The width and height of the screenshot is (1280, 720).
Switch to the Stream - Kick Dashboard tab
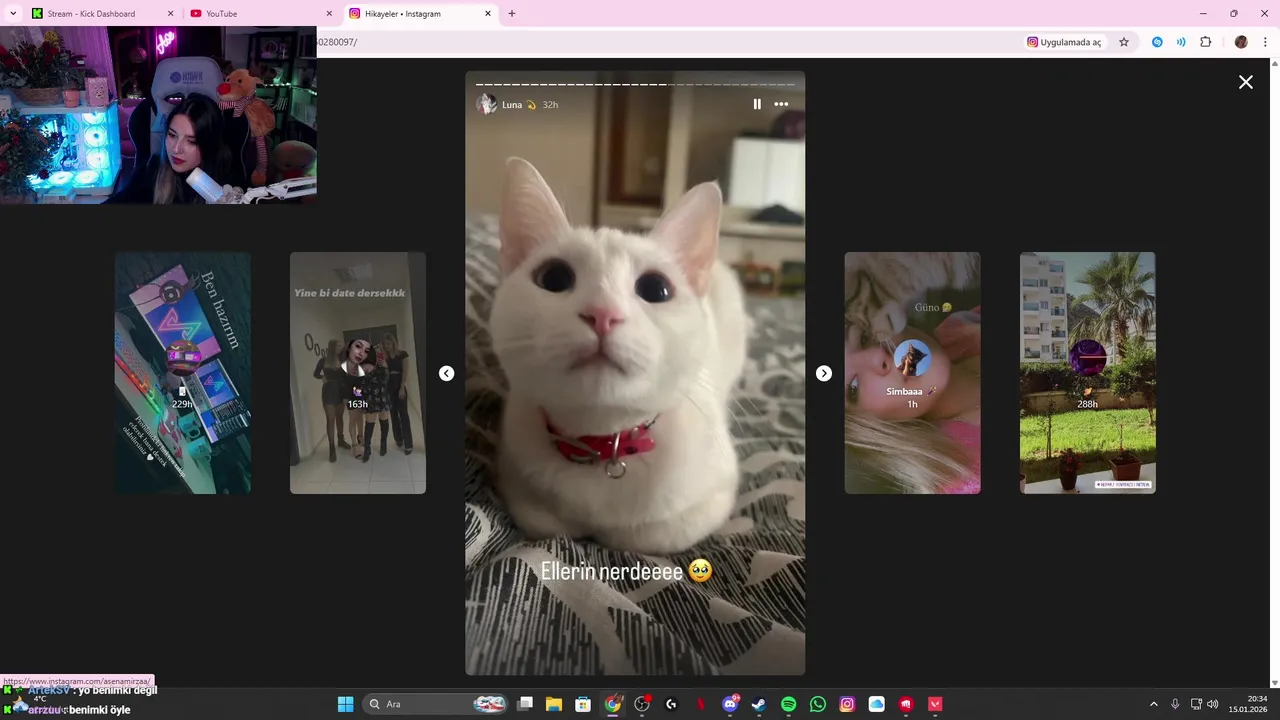click(x=100, y=14)
